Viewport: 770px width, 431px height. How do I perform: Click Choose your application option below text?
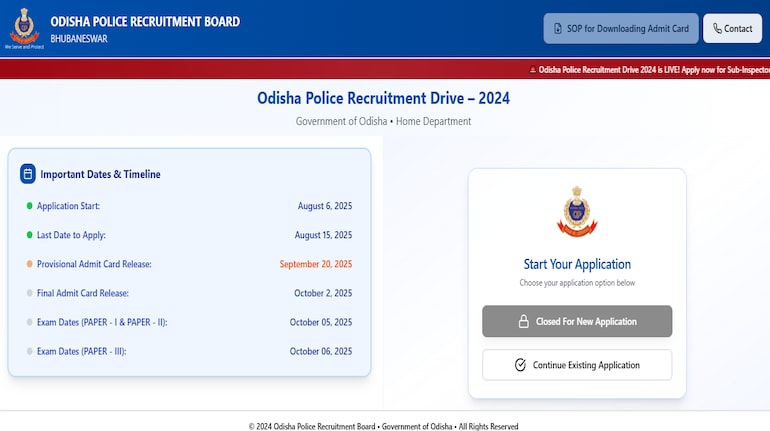pos(577,283)
